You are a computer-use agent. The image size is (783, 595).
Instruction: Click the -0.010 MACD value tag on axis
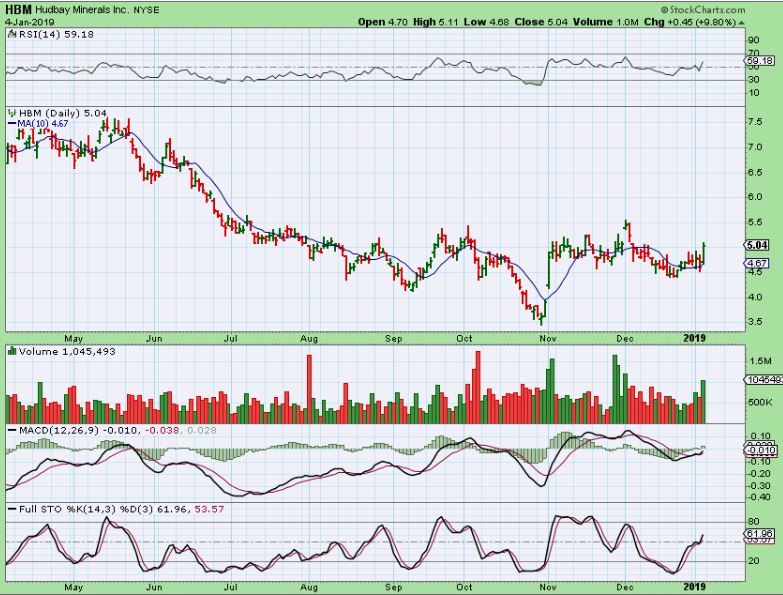(x=761, y=451)
